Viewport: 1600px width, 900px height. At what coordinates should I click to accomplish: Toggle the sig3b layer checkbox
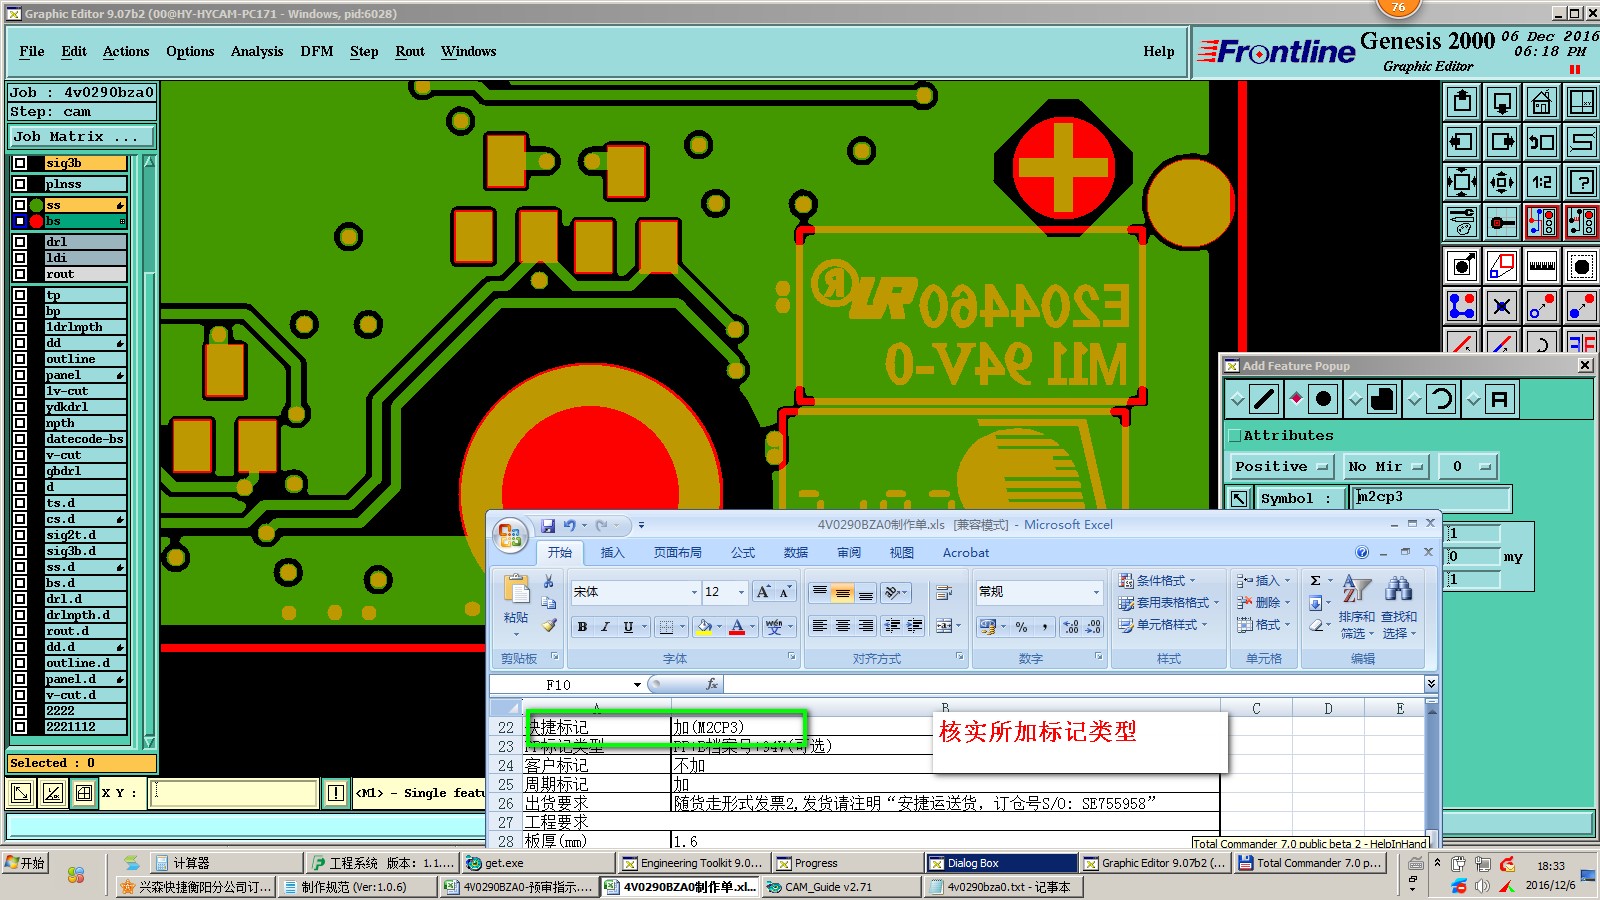point(20,163)
